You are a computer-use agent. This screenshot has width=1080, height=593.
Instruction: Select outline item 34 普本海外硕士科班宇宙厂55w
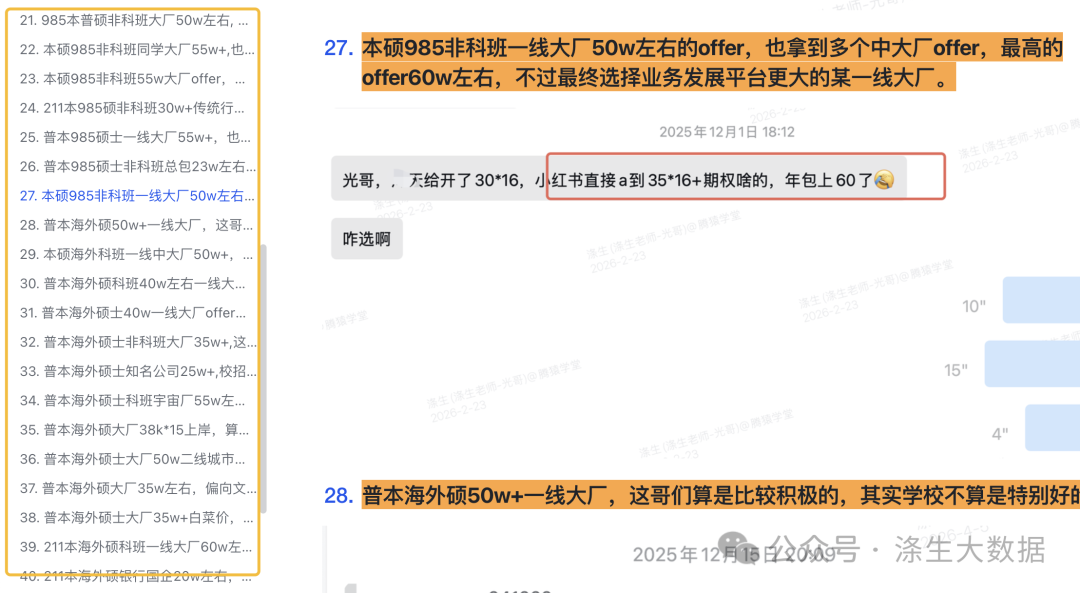coord(132,401)
